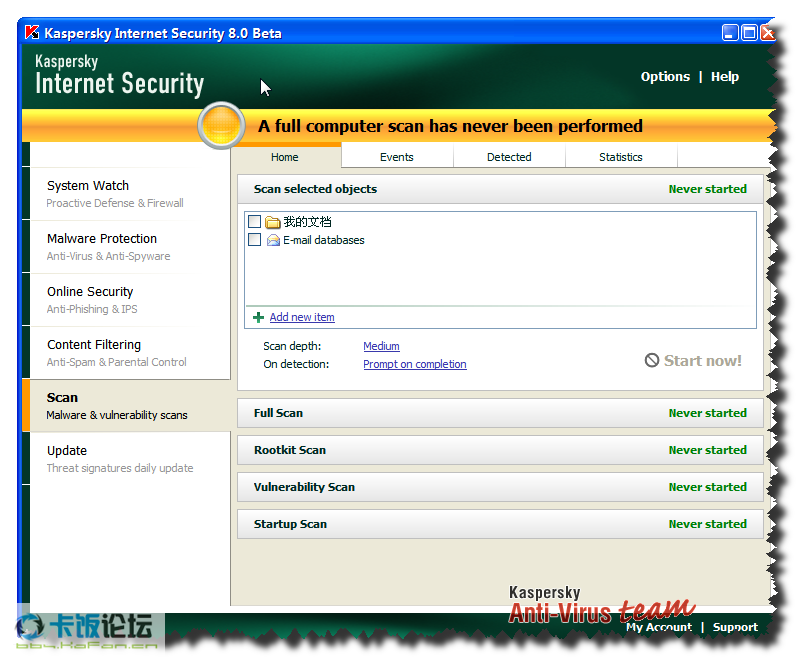Click the prohibited icon beside Start now!
802x663 pixels.
pos(652,361)
